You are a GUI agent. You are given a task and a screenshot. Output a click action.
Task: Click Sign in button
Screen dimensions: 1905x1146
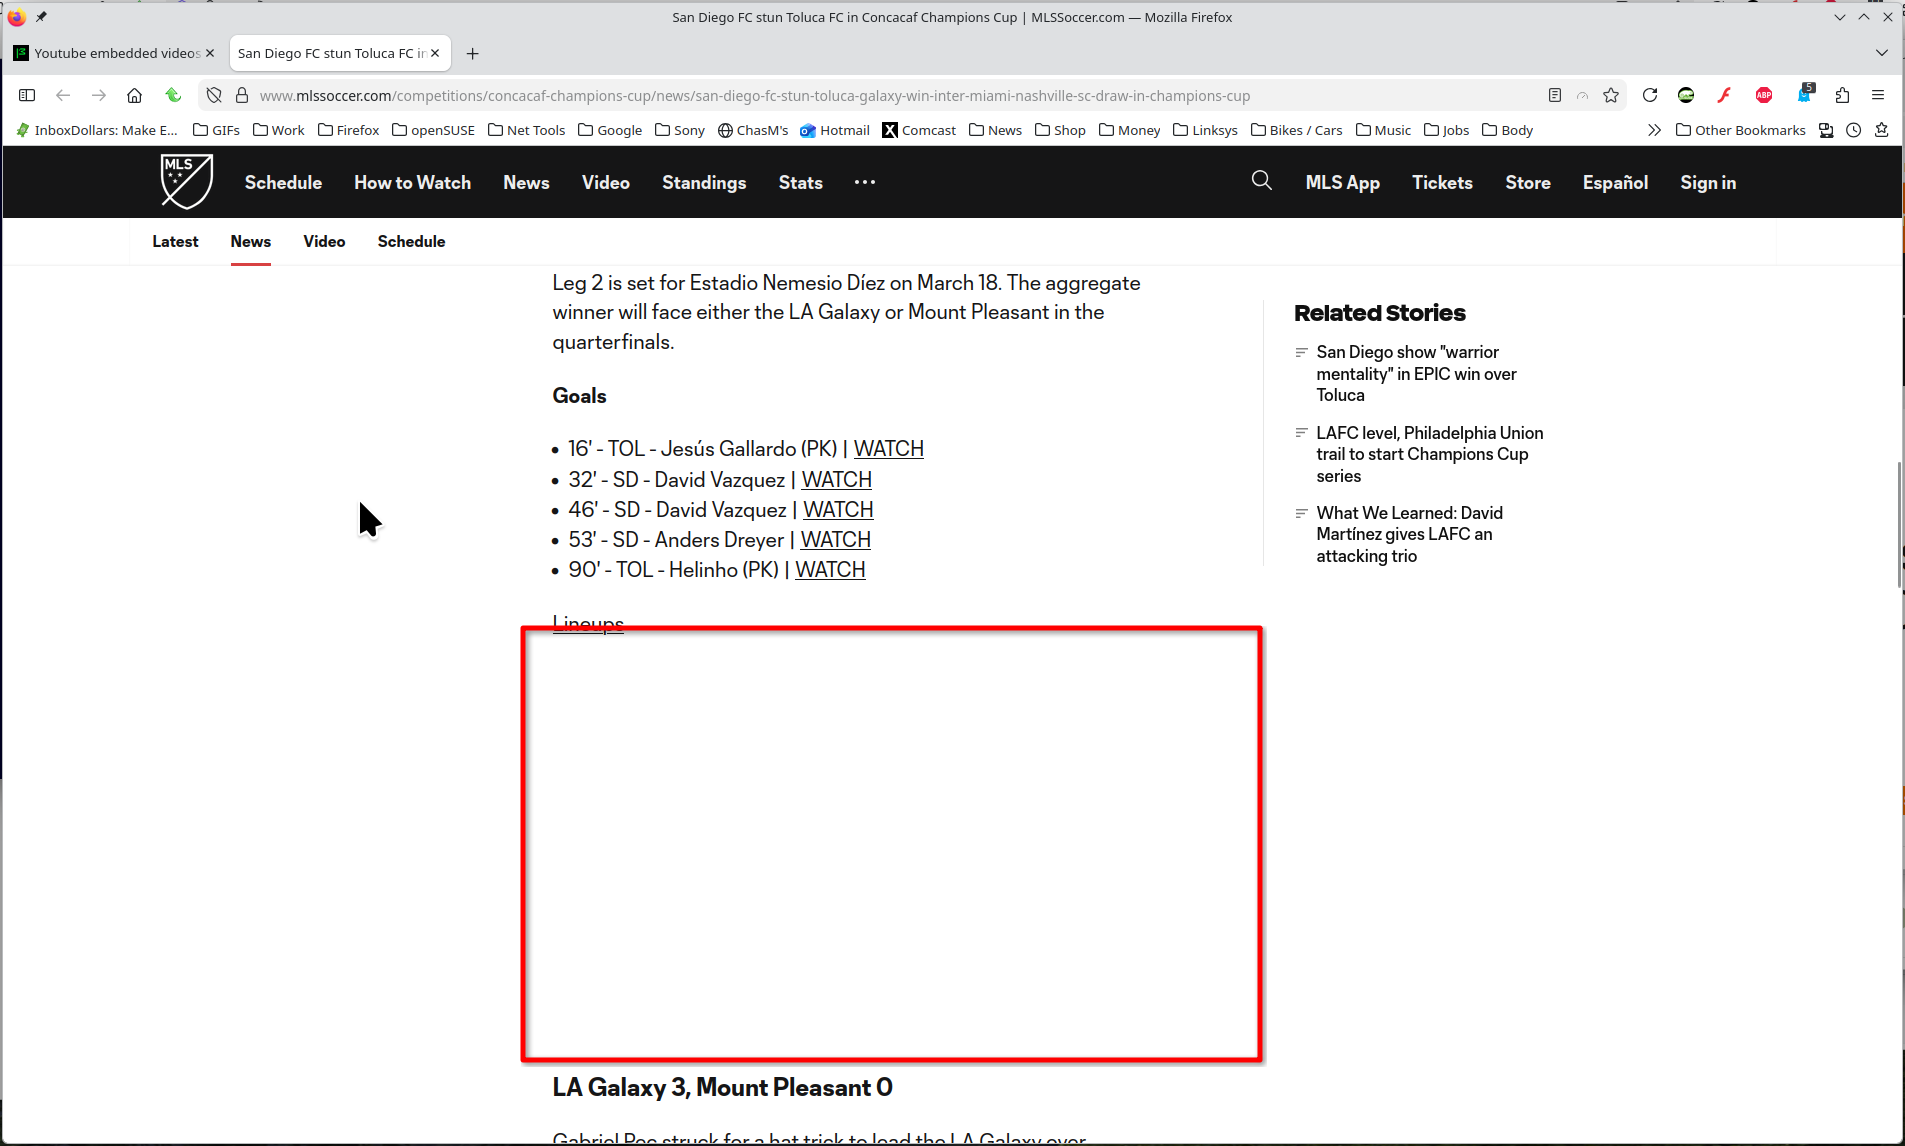point(1708,183)
